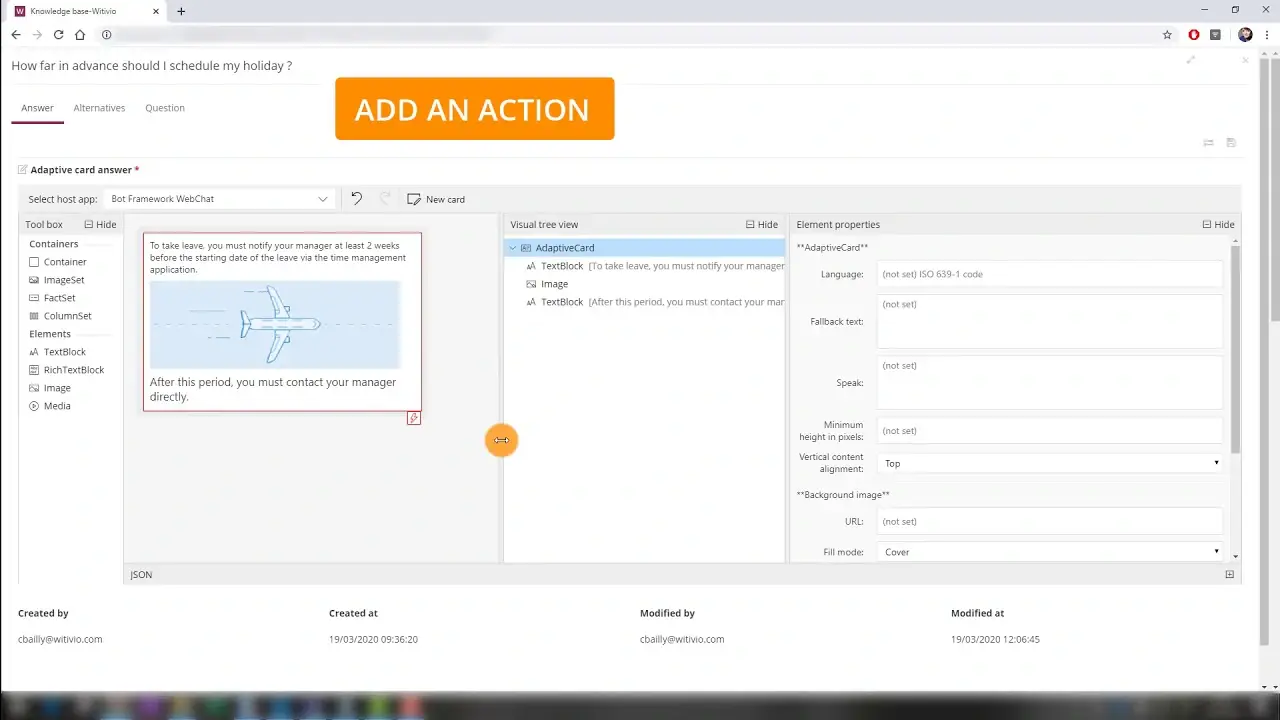The height and width of the screenshot is (720, 1280).
Task: Select the Image row in tree view
Action: pyautogui.click(x=645, y=284)
